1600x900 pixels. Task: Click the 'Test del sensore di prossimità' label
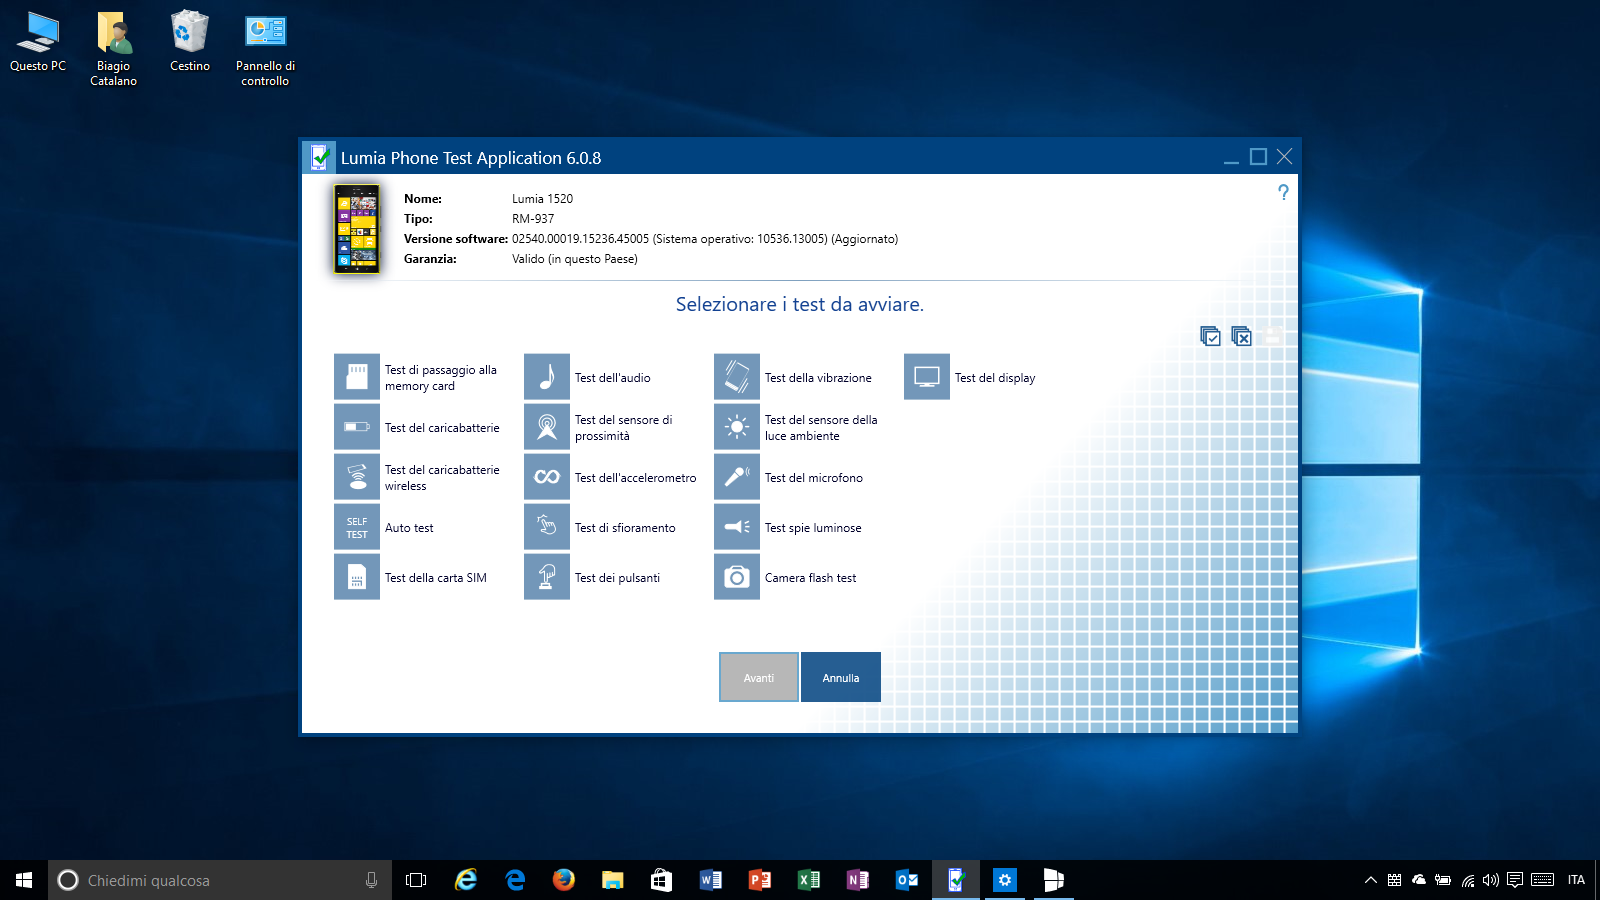(624, 428)
